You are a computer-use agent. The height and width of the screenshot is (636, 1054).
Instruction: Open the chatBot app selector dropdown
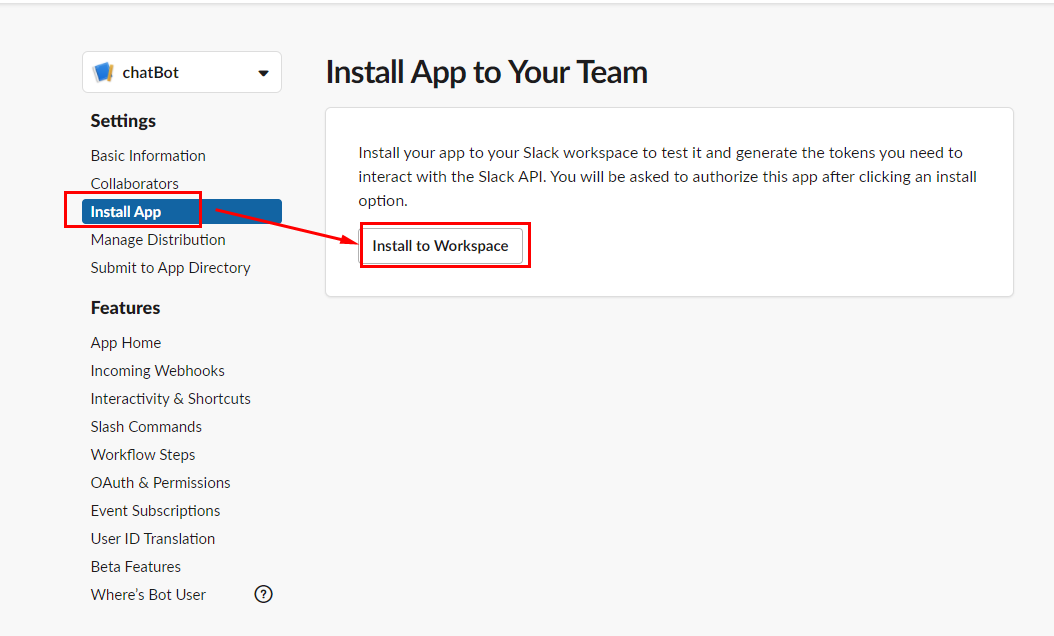[181, 72]
